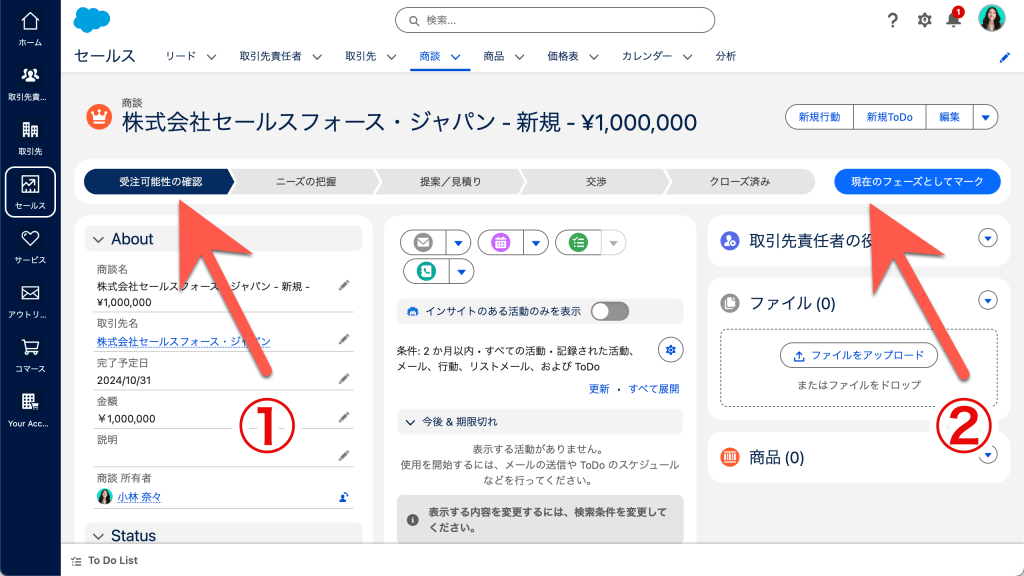1024x576 pixels.
Task: Click the Salesforce cloud logo
Action: point(91,20)
